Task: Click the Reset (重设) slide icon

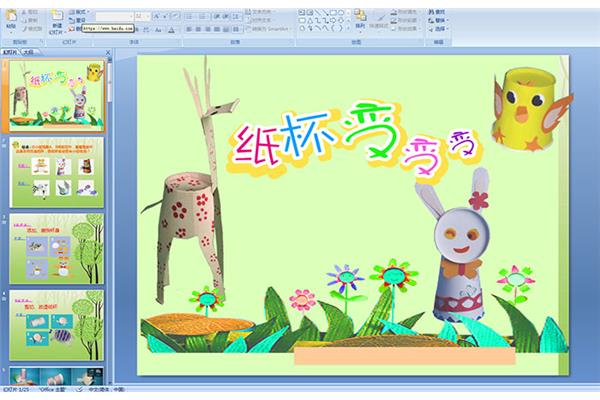Action: [72, 20]
